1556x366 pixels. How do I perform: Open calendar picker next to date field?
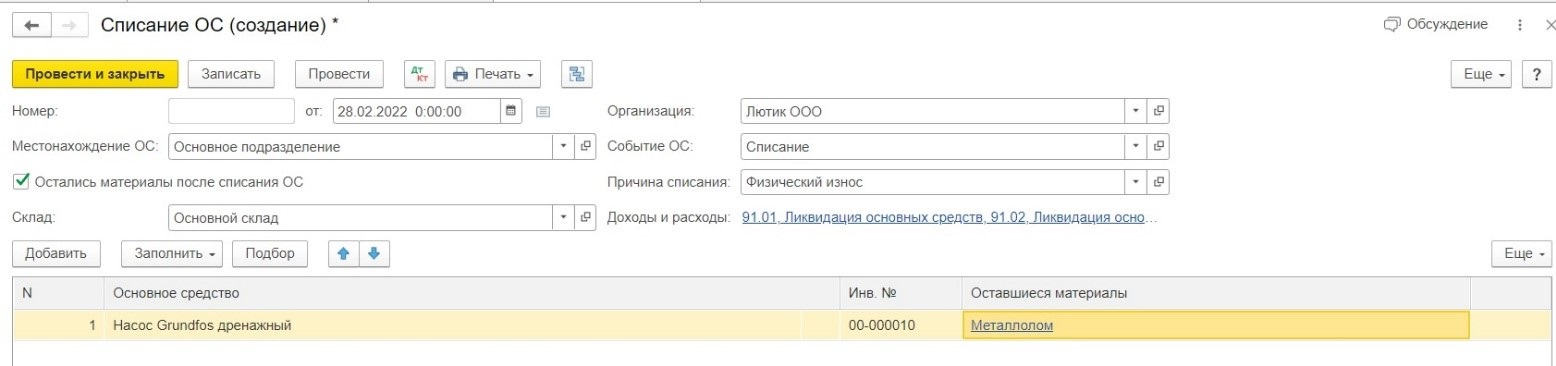pos(511,111)
